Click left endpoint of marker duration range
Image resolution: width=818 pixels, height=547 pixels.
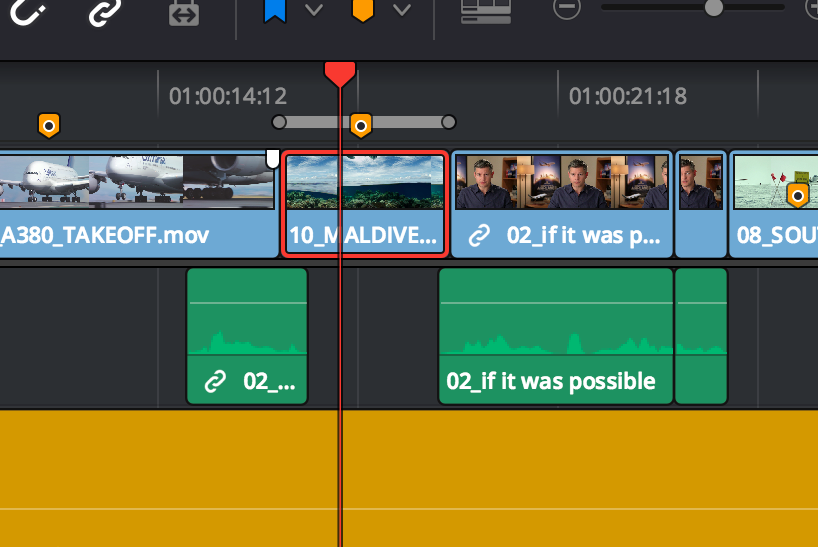click(279, 122)
